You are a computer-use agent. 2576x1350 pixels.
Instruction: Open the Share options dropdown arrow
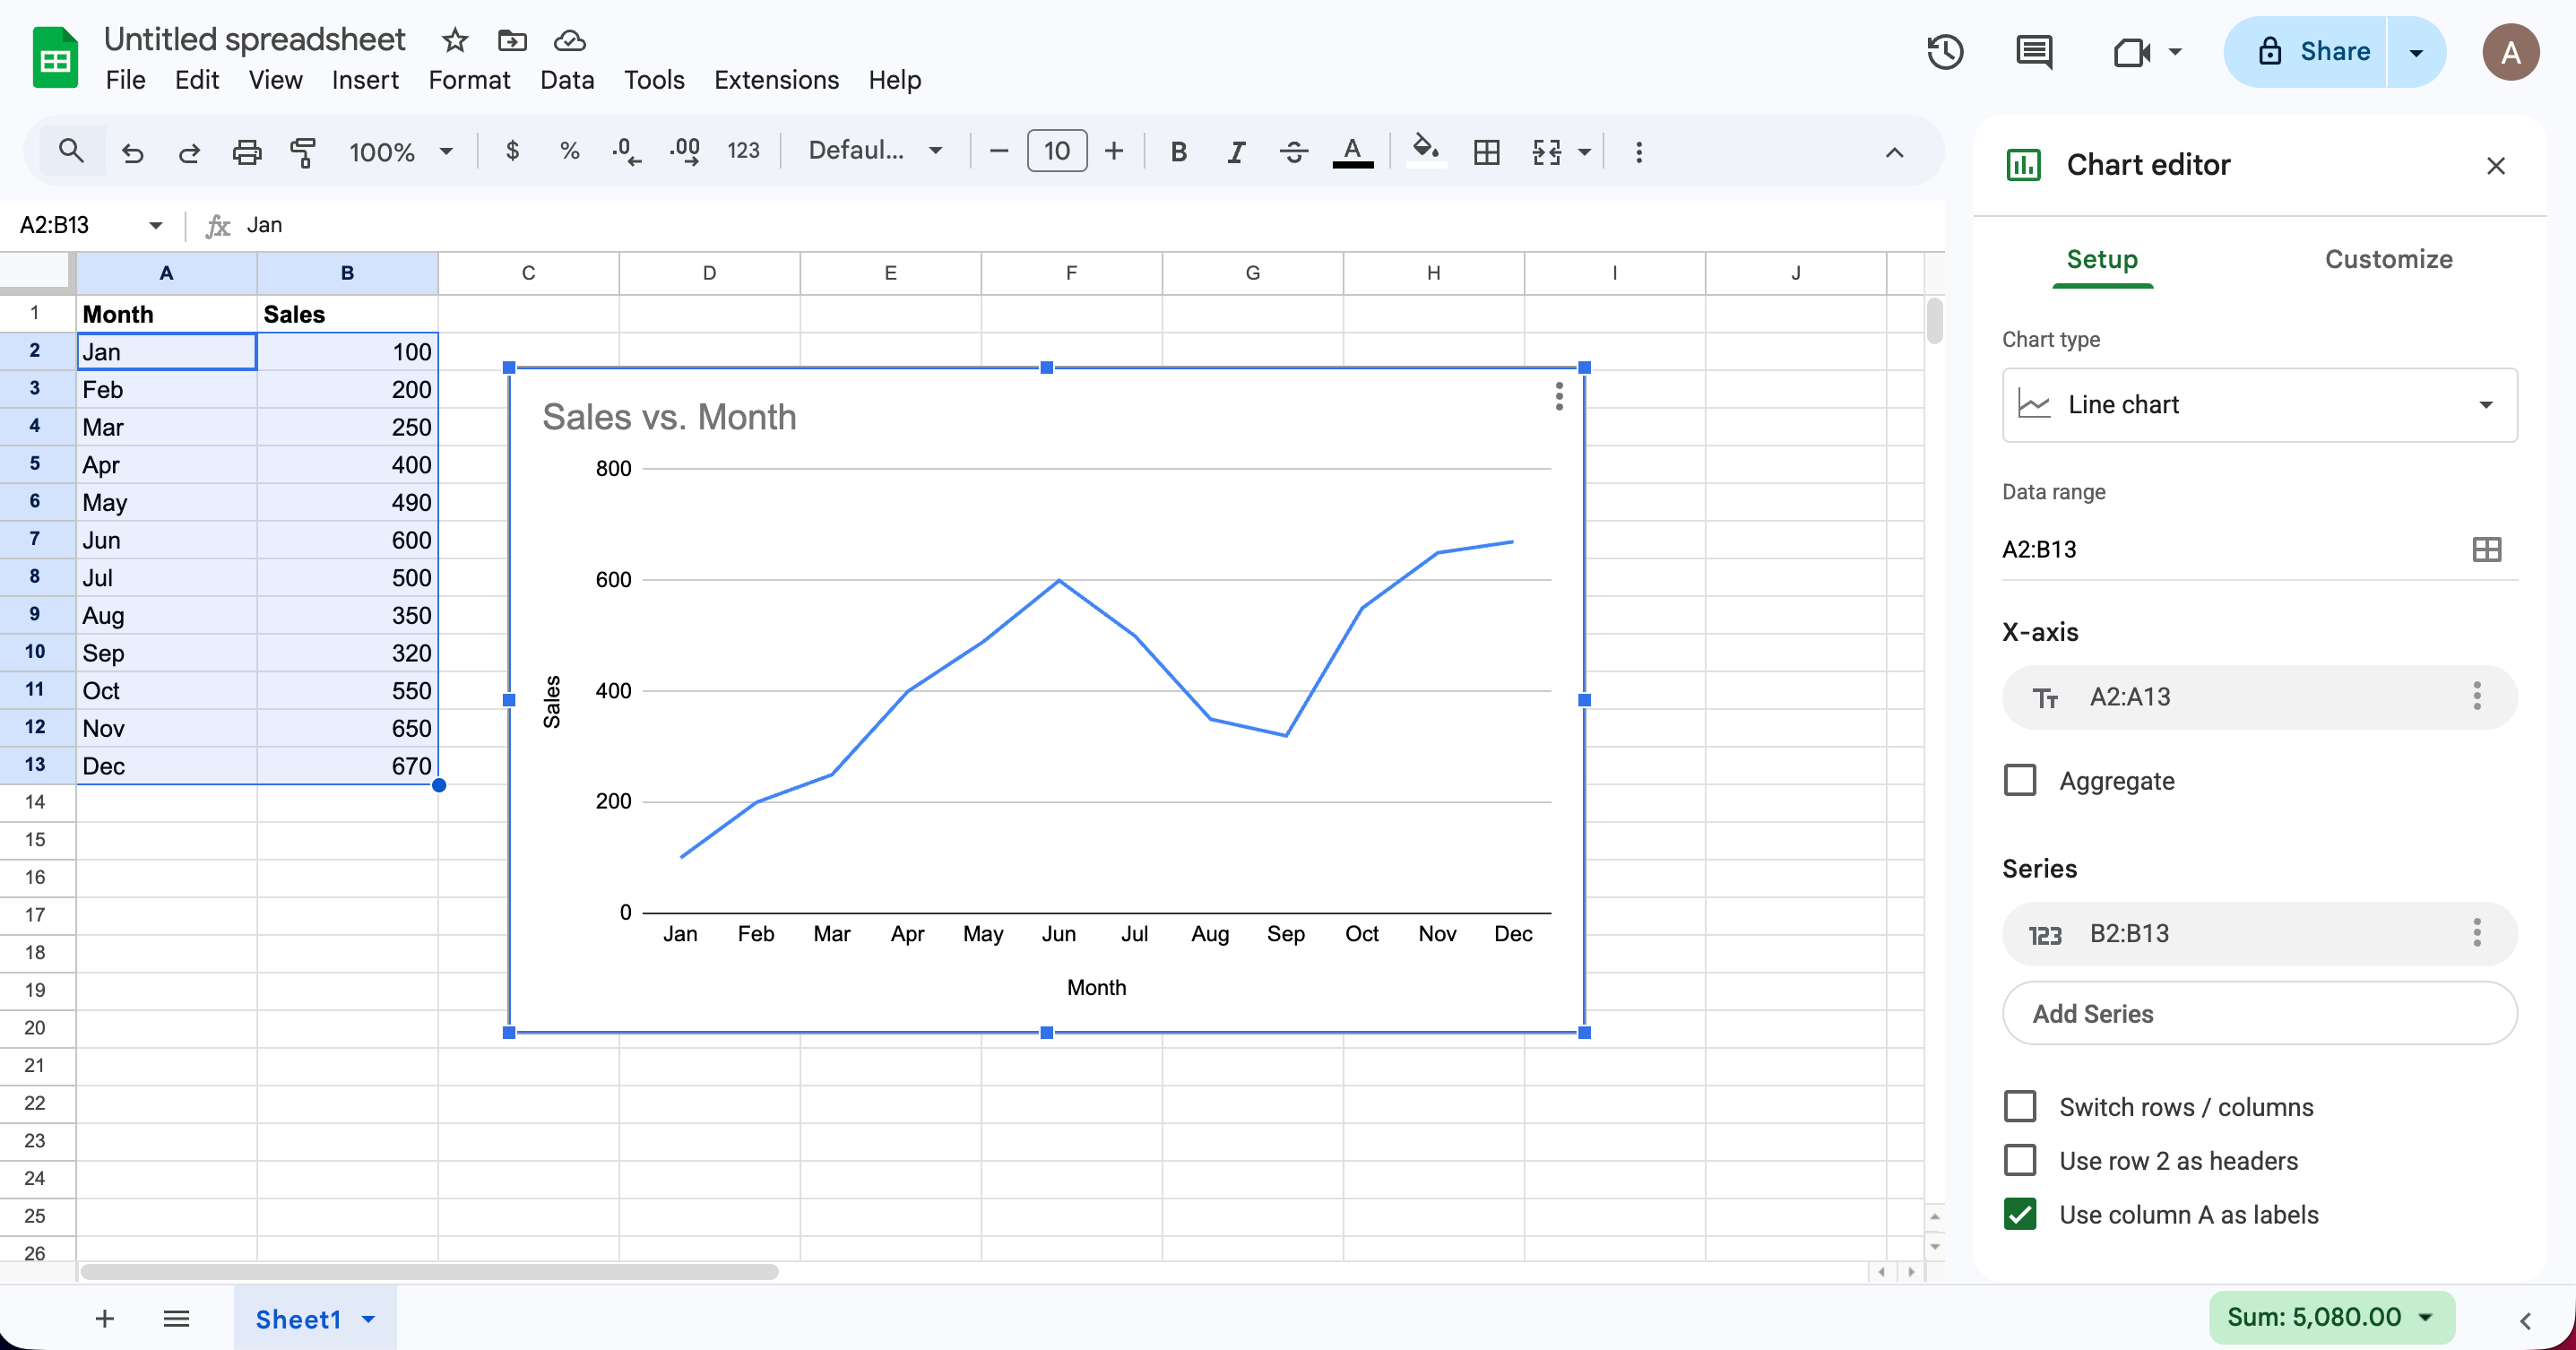click(2415, 52)
